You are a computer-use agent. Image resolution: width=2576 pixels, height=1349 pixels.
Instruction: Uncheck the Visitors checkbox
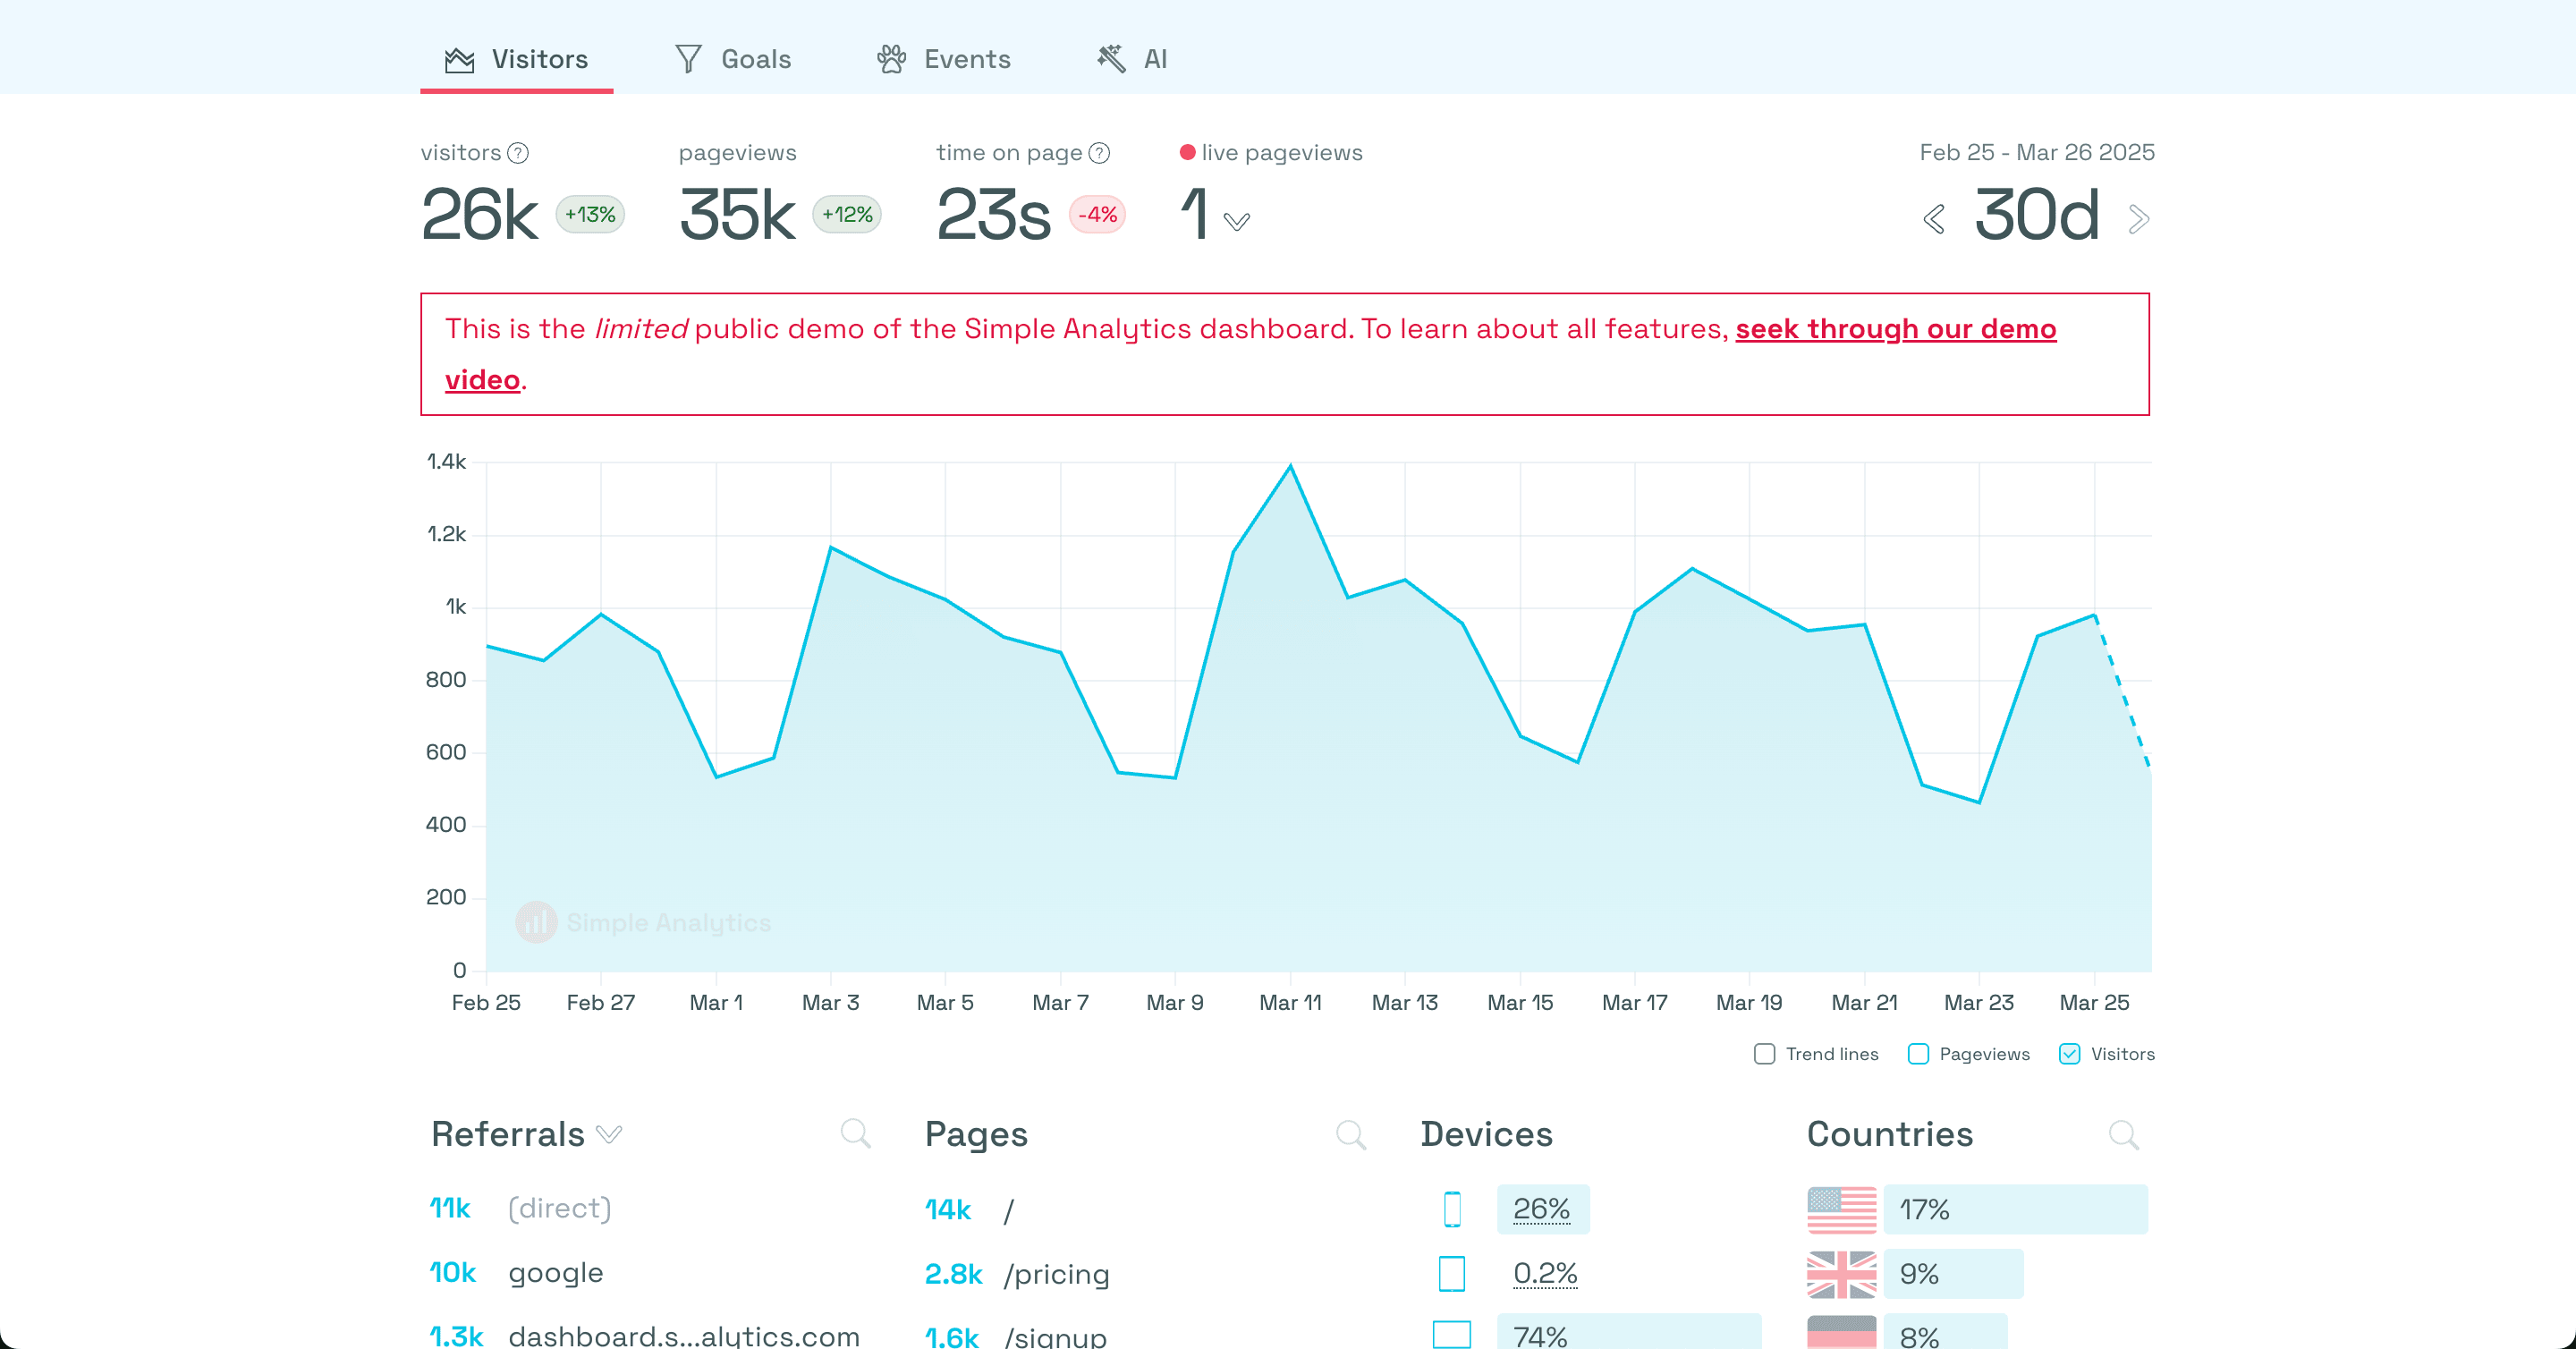point(2070,1054)
